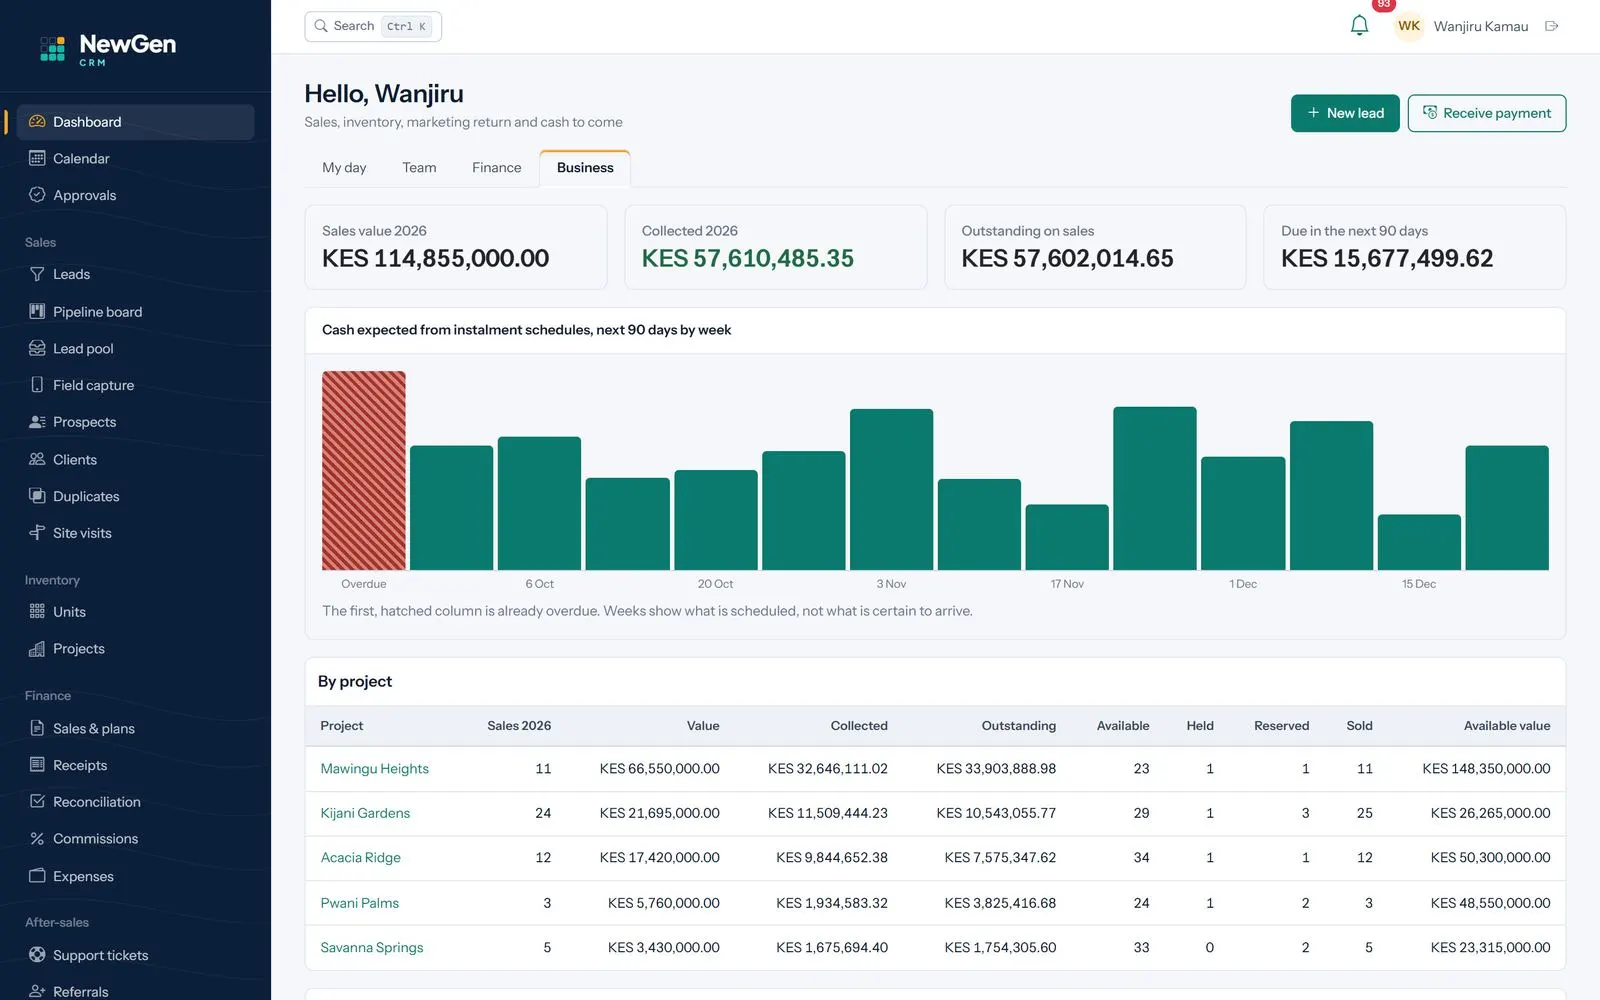Select the Business tab

[585, 168]
